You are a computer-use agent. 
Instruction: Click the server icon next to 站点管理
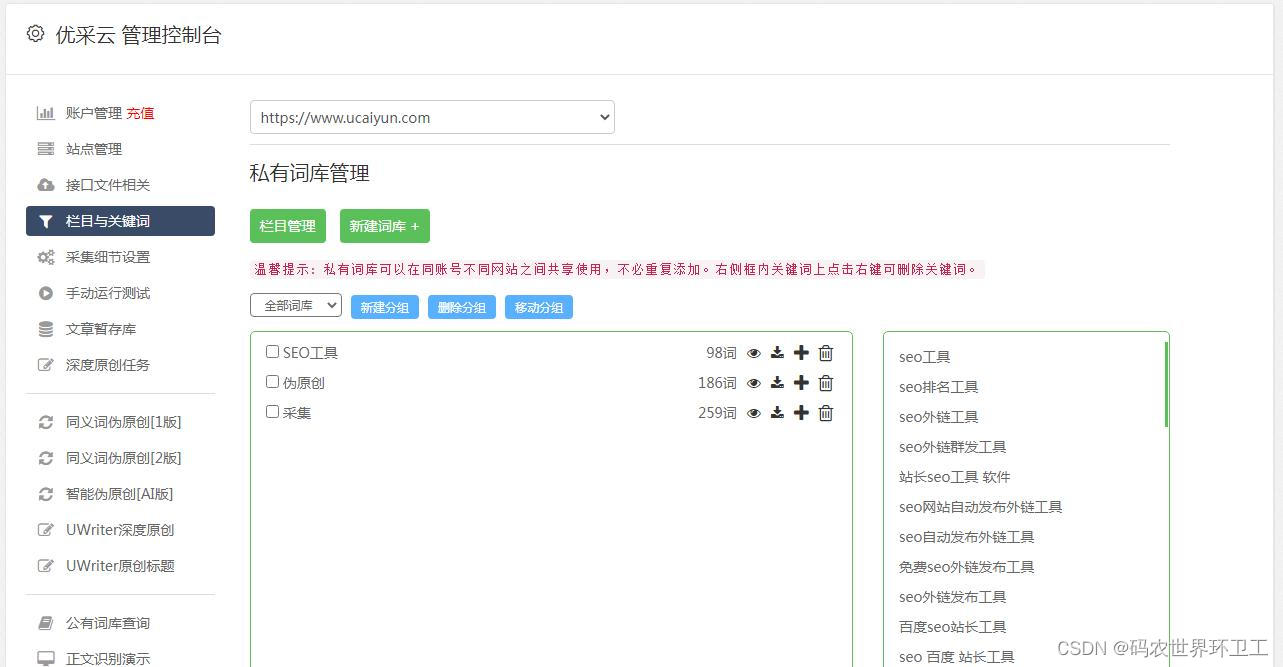tap(46, 149)
